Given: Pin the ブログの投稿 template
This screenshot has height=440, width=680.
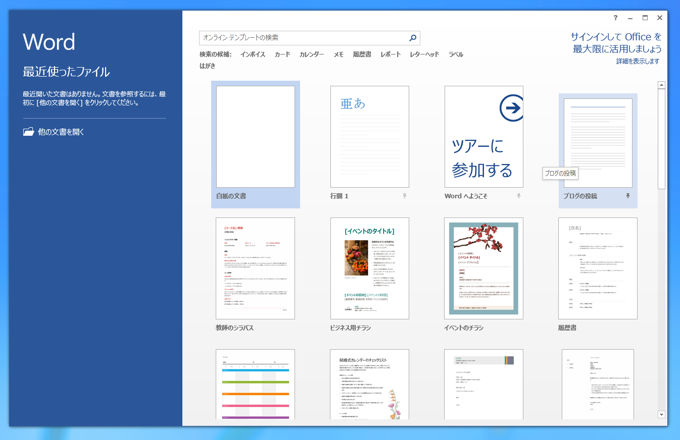Looking at the screenshot, I should [628, 196].
